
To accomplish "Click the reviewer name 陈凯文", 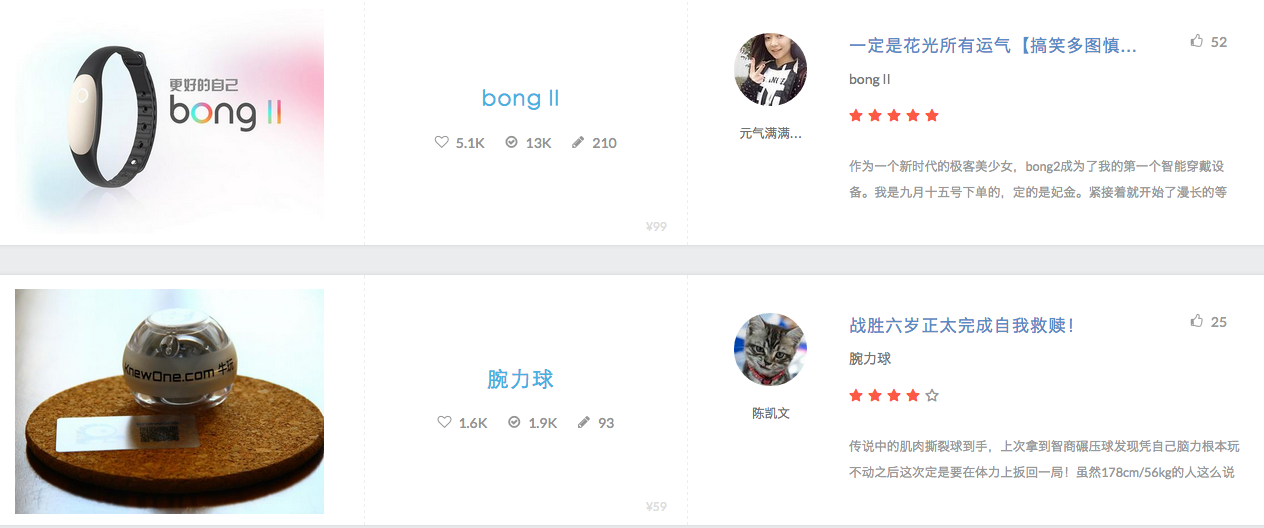I will point(771,413).
